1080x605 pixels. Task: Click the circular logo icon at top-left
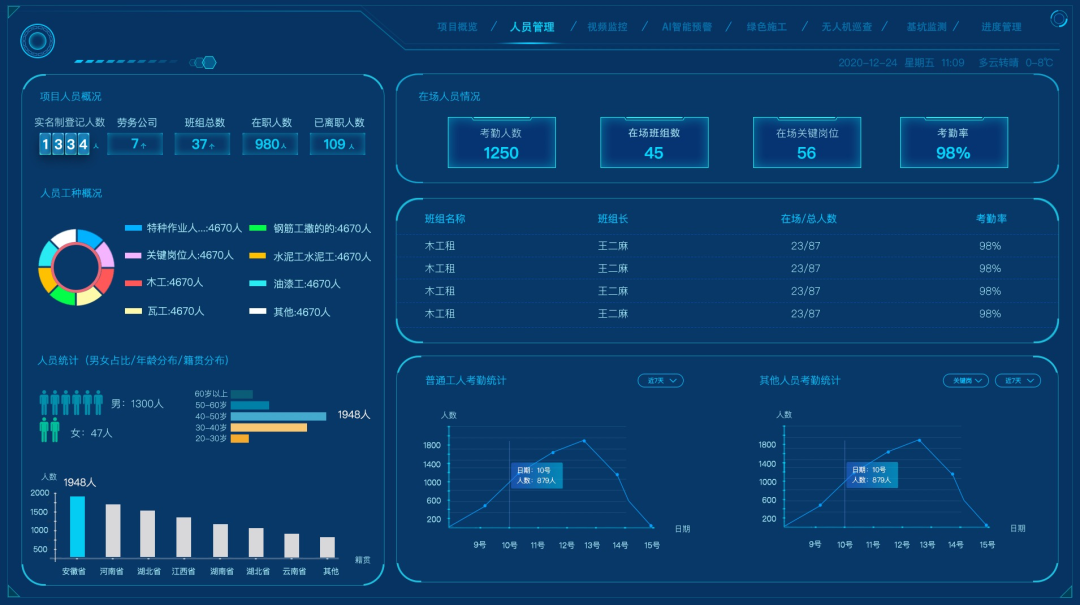click(x=37, y=41)
